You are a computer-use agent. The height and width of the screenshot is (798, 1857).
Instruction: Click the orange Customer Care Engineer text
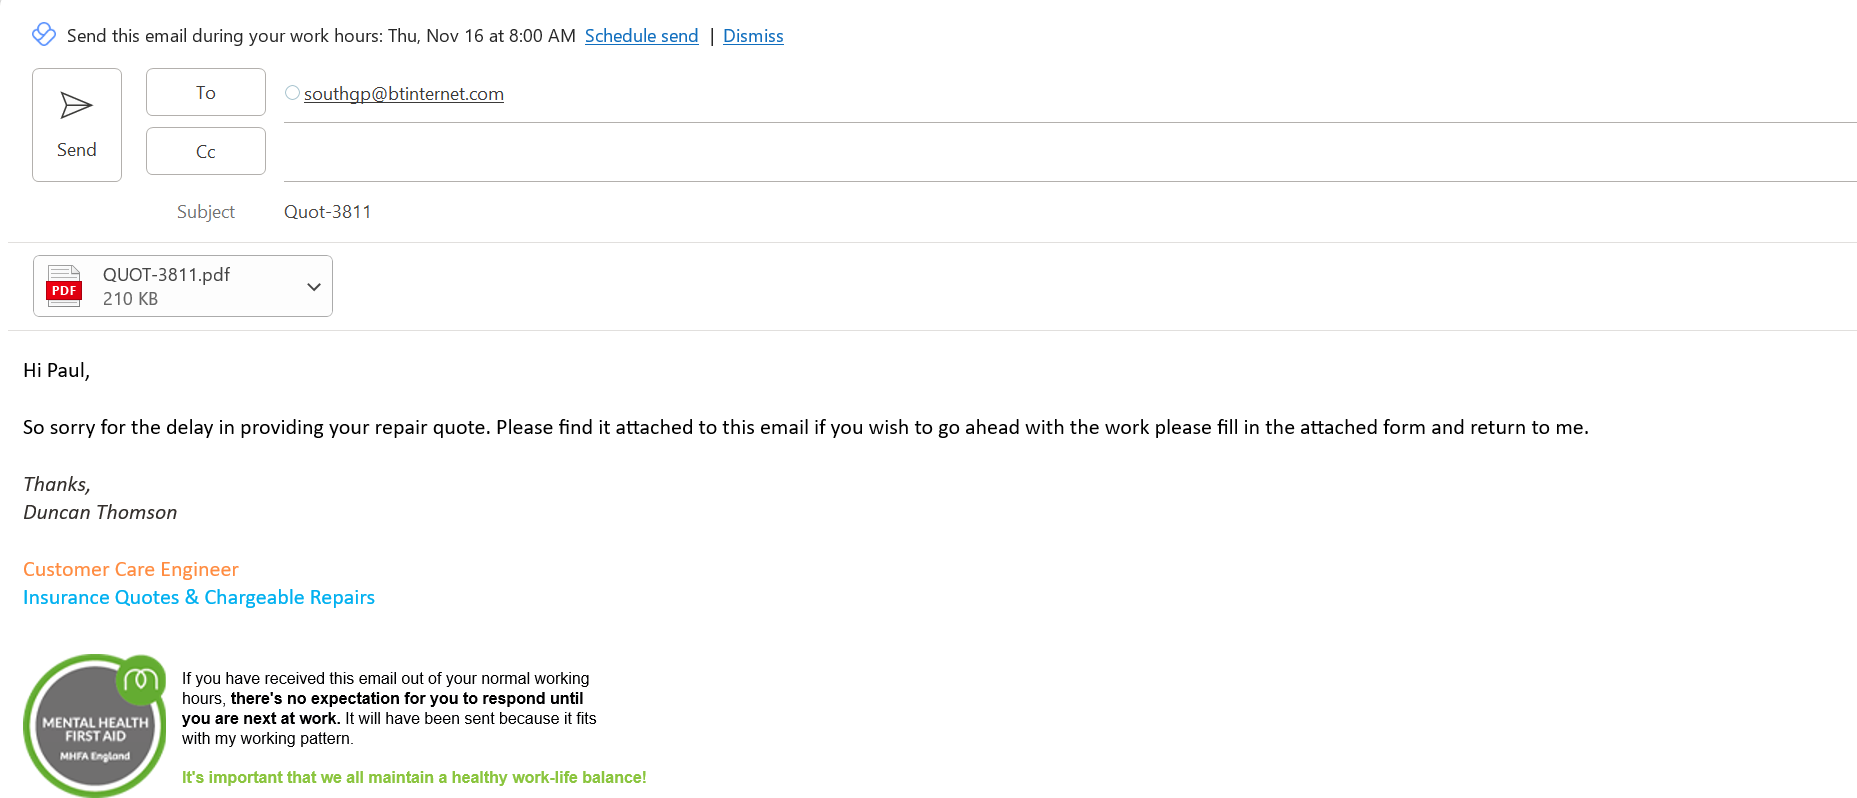tap(131, 570)
